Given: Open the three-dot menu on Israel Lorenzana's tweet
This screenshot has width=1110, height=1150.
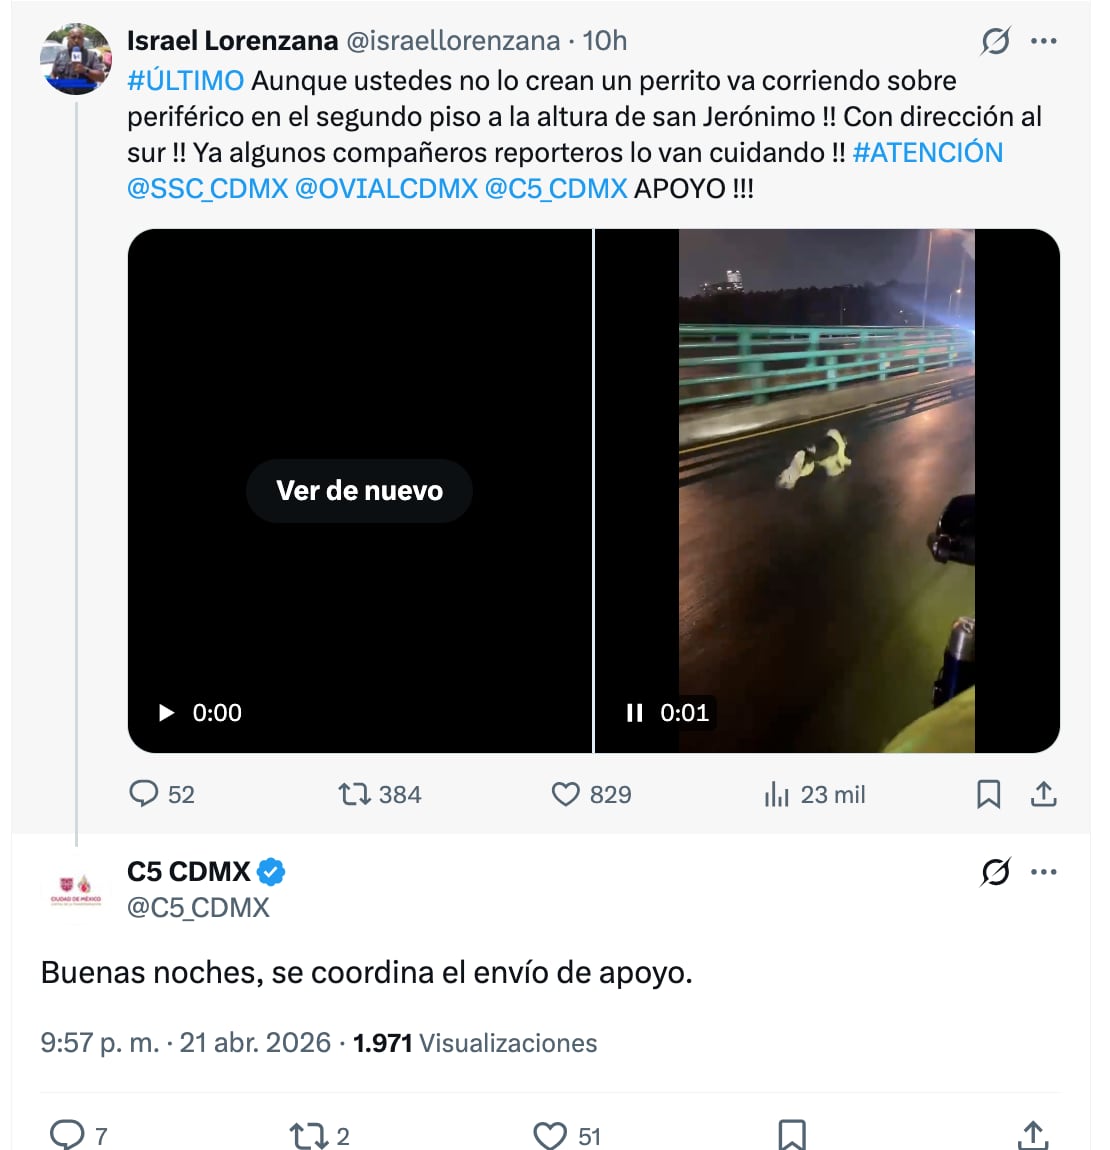Looking at the screenshot, I should (1044, 40).
